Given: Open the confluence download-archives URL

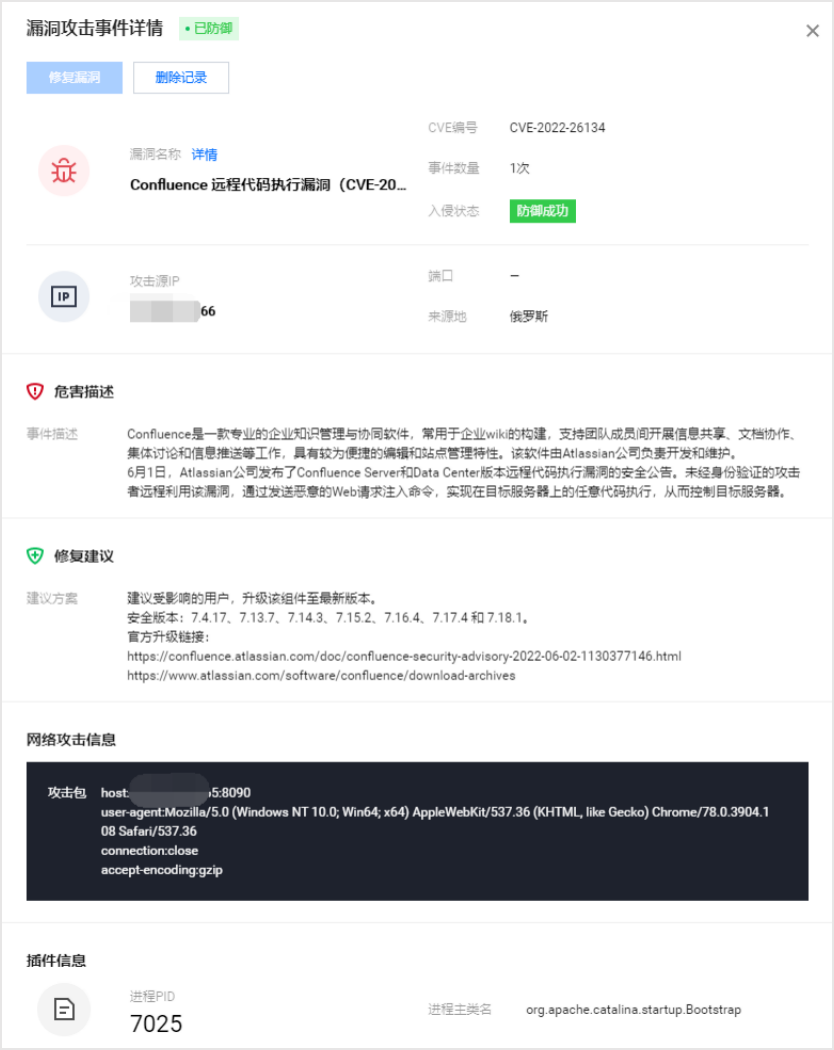Looking at the screenshot, I should click(322, 676).
